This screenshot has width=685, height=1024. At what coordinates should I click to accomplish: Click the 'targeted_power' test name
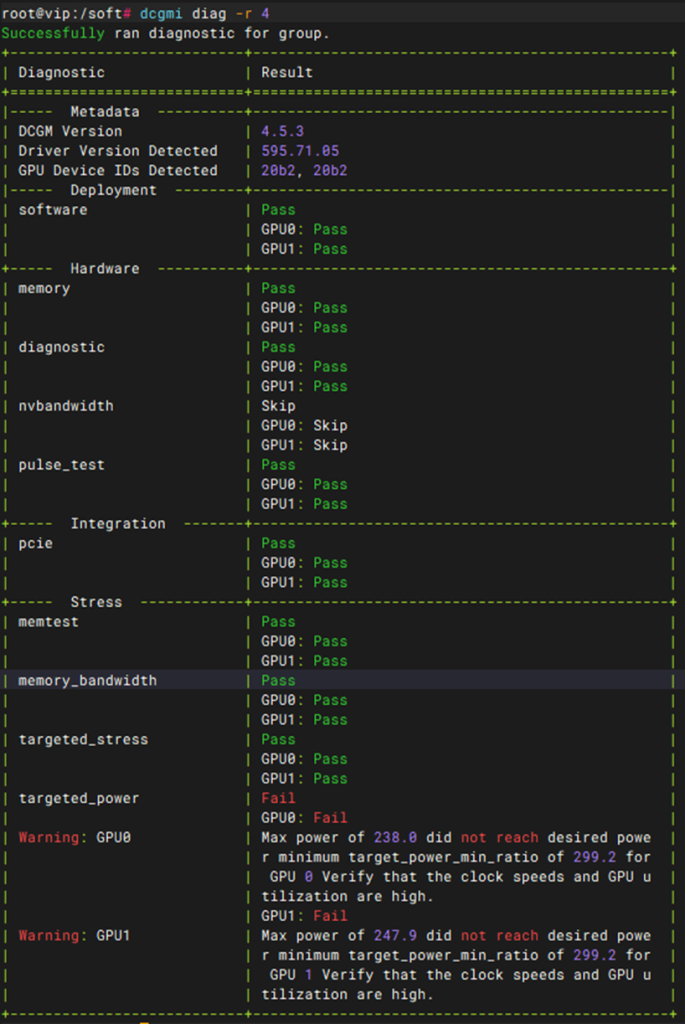pyautogui.click(x=78, y=798)
